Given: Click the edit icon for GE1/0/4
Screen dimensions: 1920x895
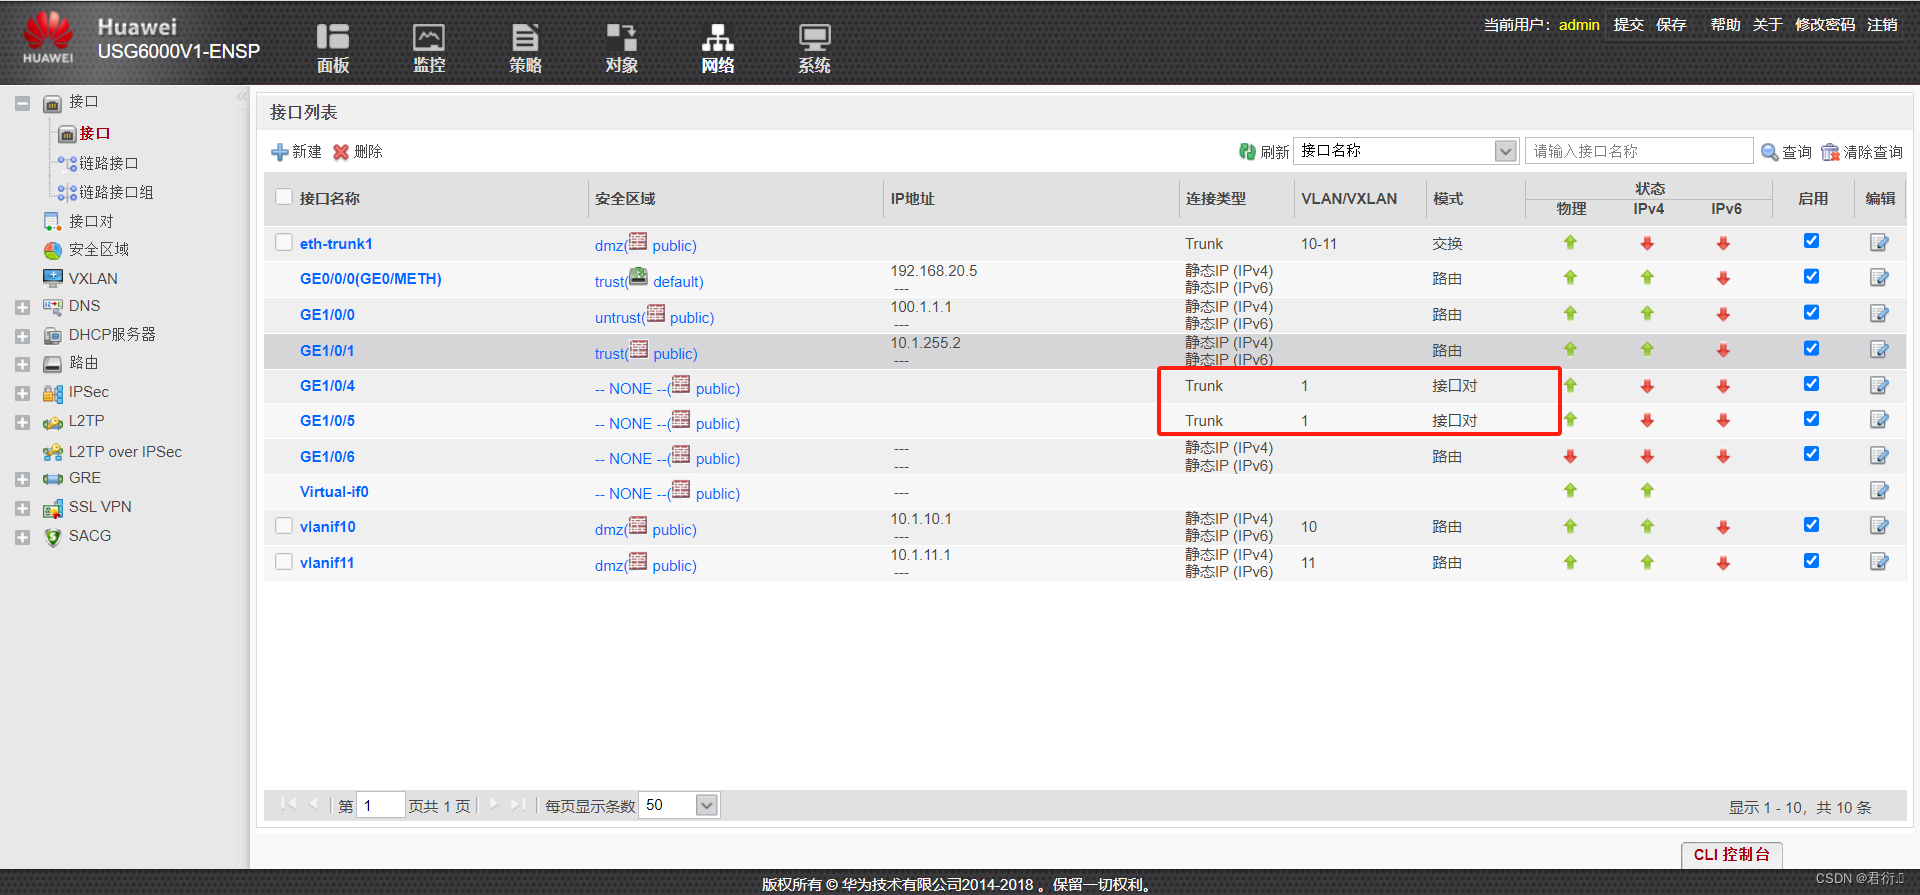Looking at the screenshot, I should tap(1879, 385).
